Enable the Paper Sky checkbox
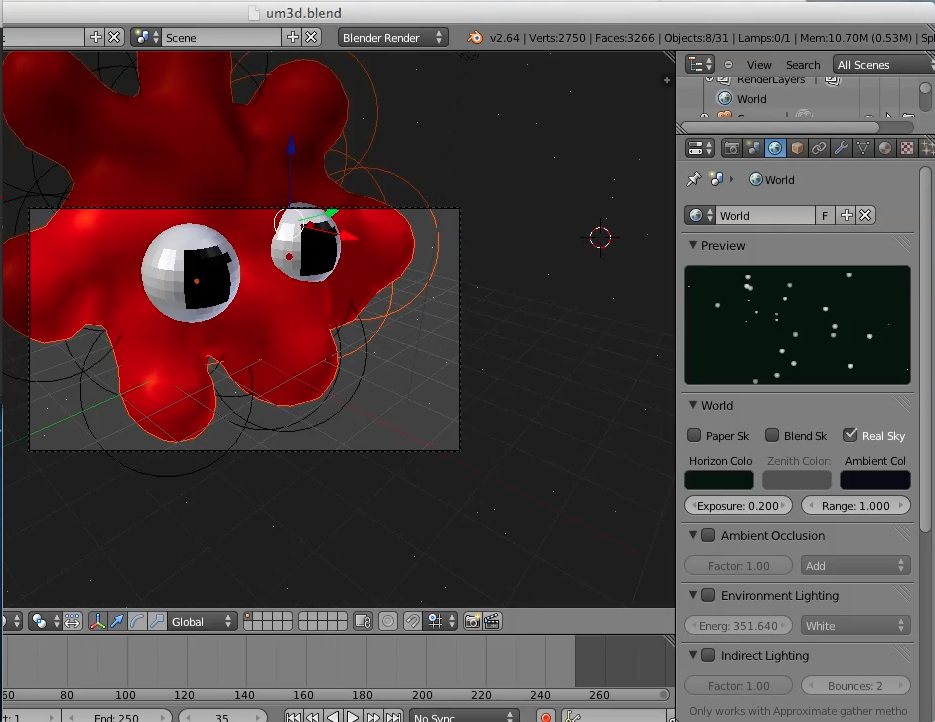This screenshot has width=935, height=722. tap(694, 435)
